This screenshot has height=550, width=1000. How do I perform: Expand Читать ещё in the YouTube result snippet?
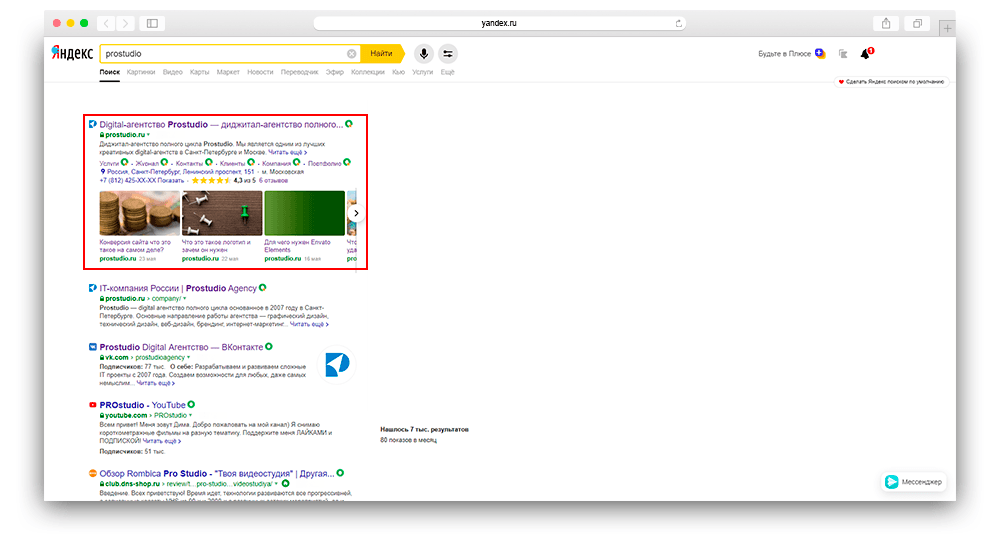point(162,441)
